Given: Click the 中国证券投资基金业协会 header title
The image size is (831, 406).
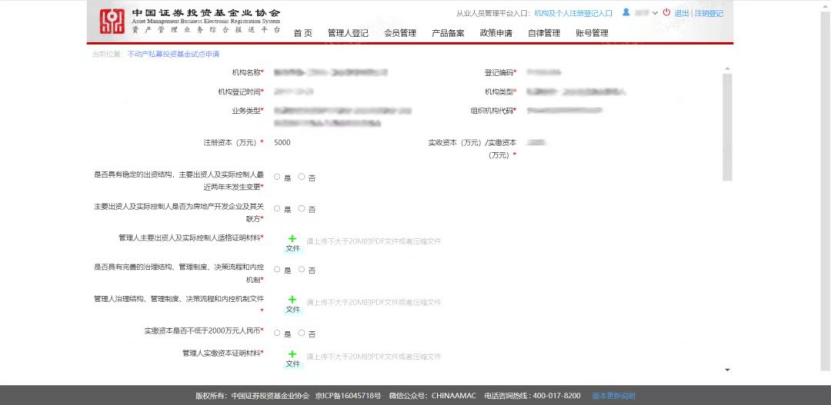Looking at the screenshot, I should pyautogui.click(x=206, y=13).
